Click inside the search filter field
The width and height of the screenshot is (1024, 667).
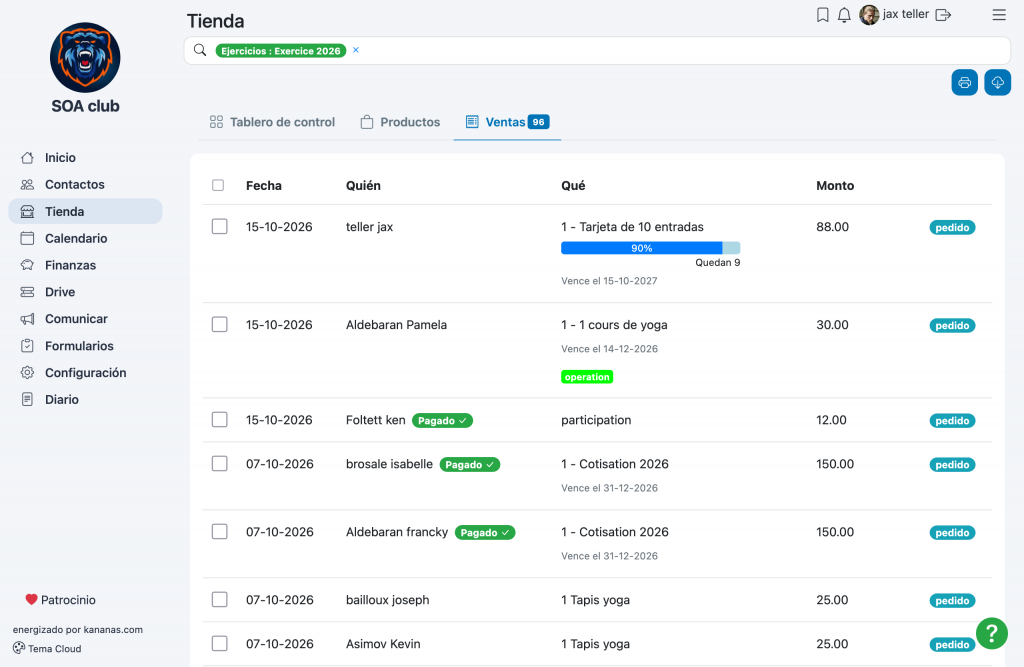597,50
